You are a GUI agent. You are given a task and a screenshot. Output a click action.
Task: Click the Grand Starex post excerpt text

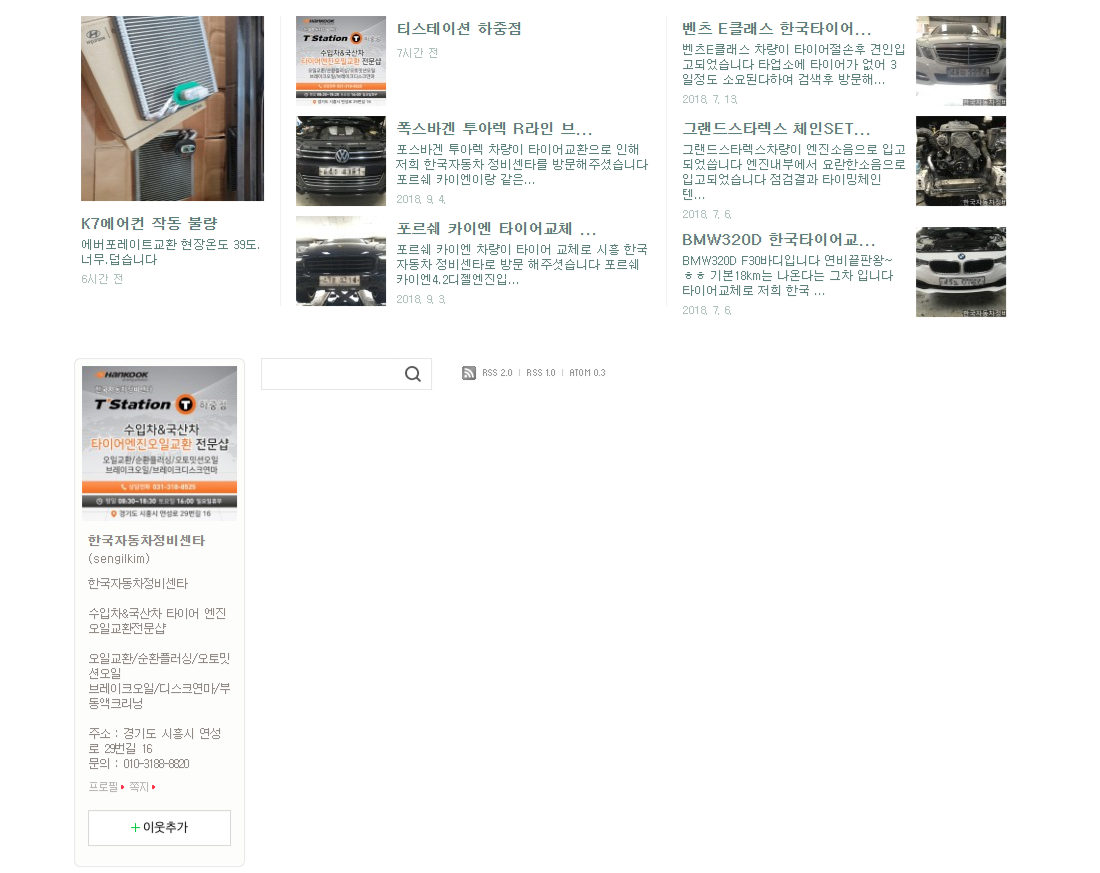pyautogui.click(x=793, y=172)
